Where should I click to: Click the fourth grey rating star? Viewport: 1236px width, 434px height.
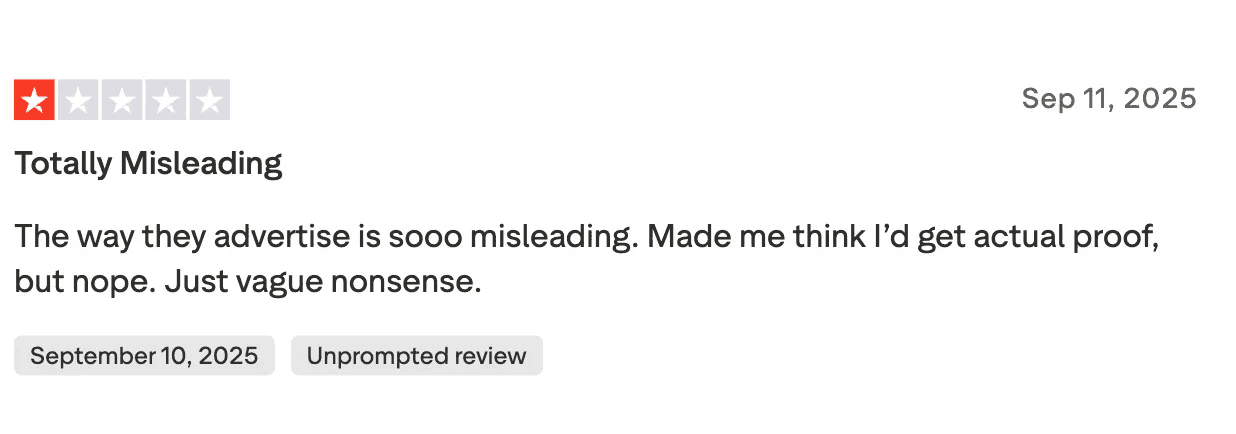click(166, 100)
